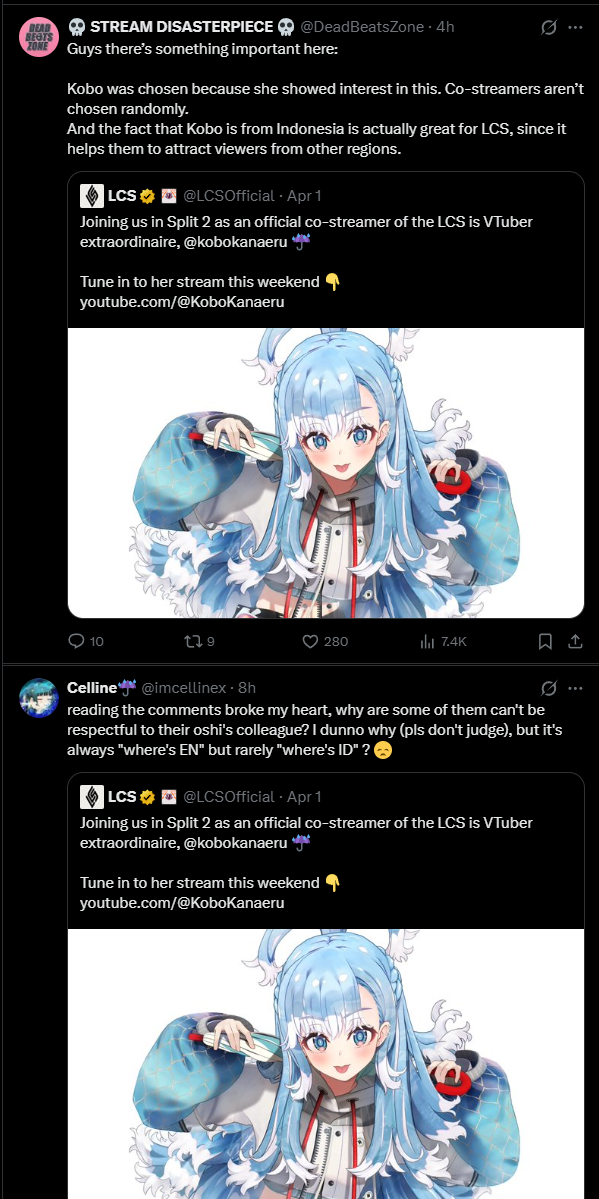Open Celline's profile avatar
Screen dimensions: 599x1199
[x=39, y=698]
